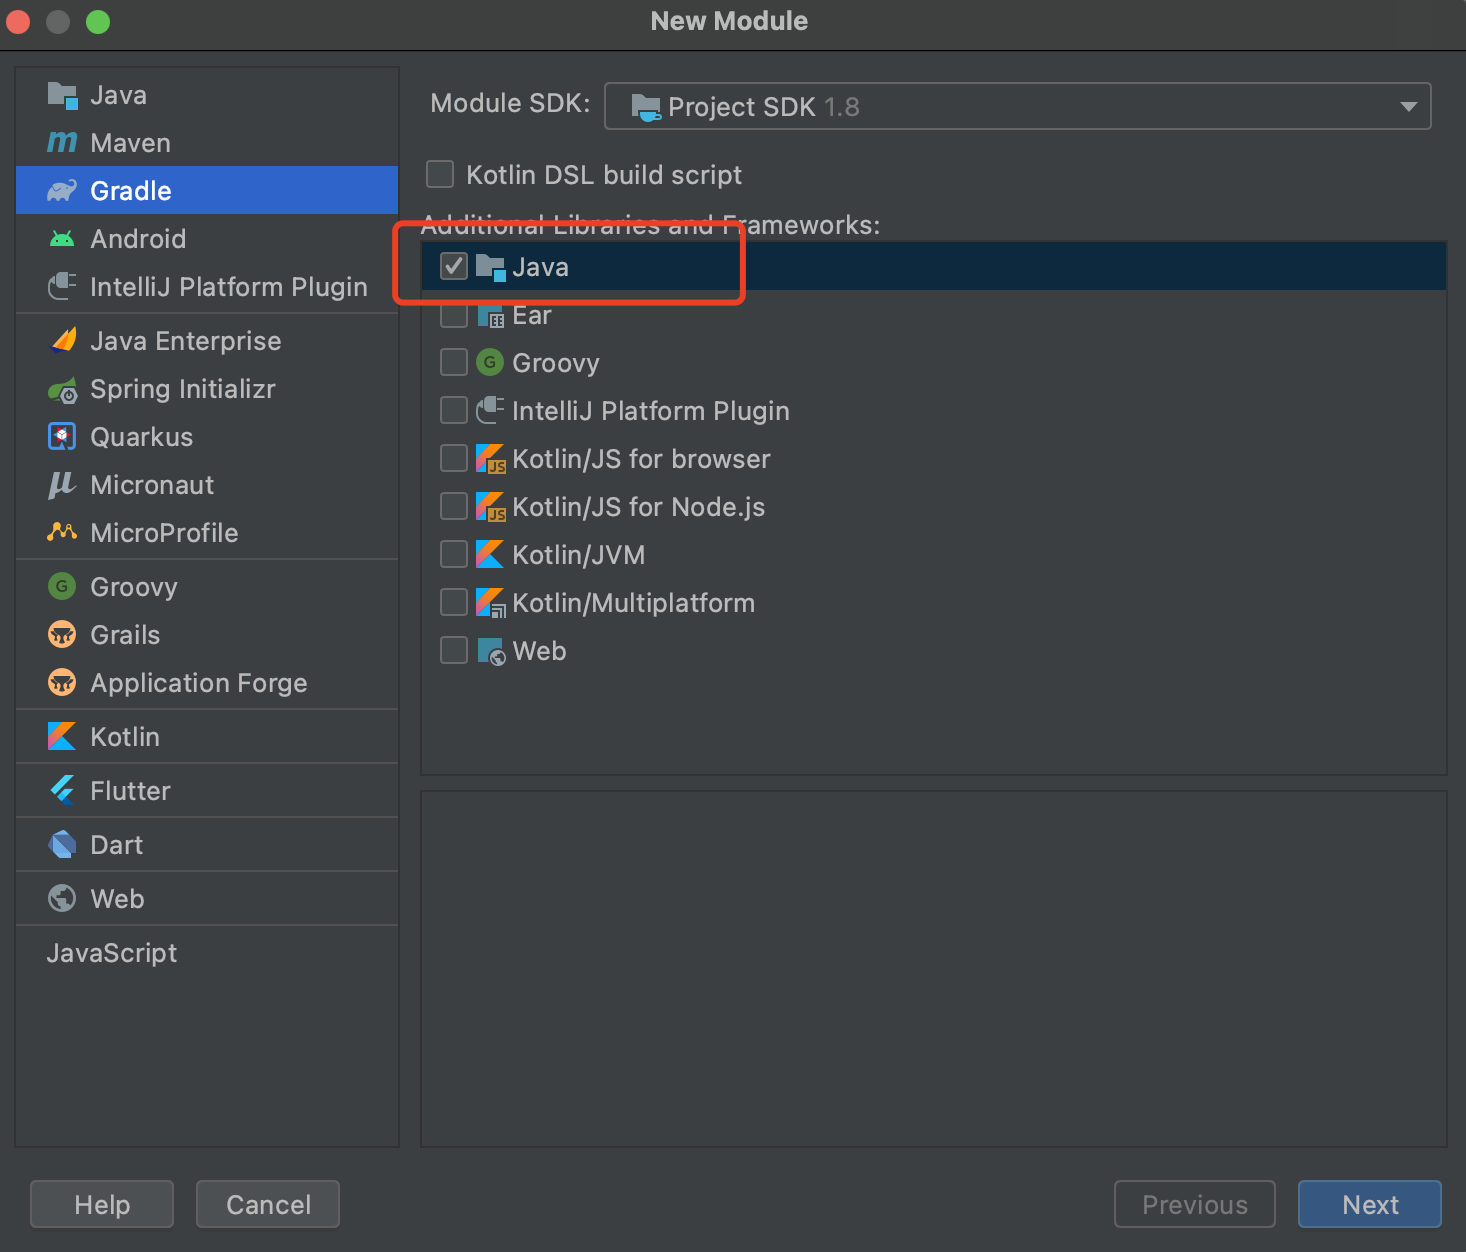Click the Previous button
Viewport: 1466px width, 1252px height.
(x=1195, y=1204)
